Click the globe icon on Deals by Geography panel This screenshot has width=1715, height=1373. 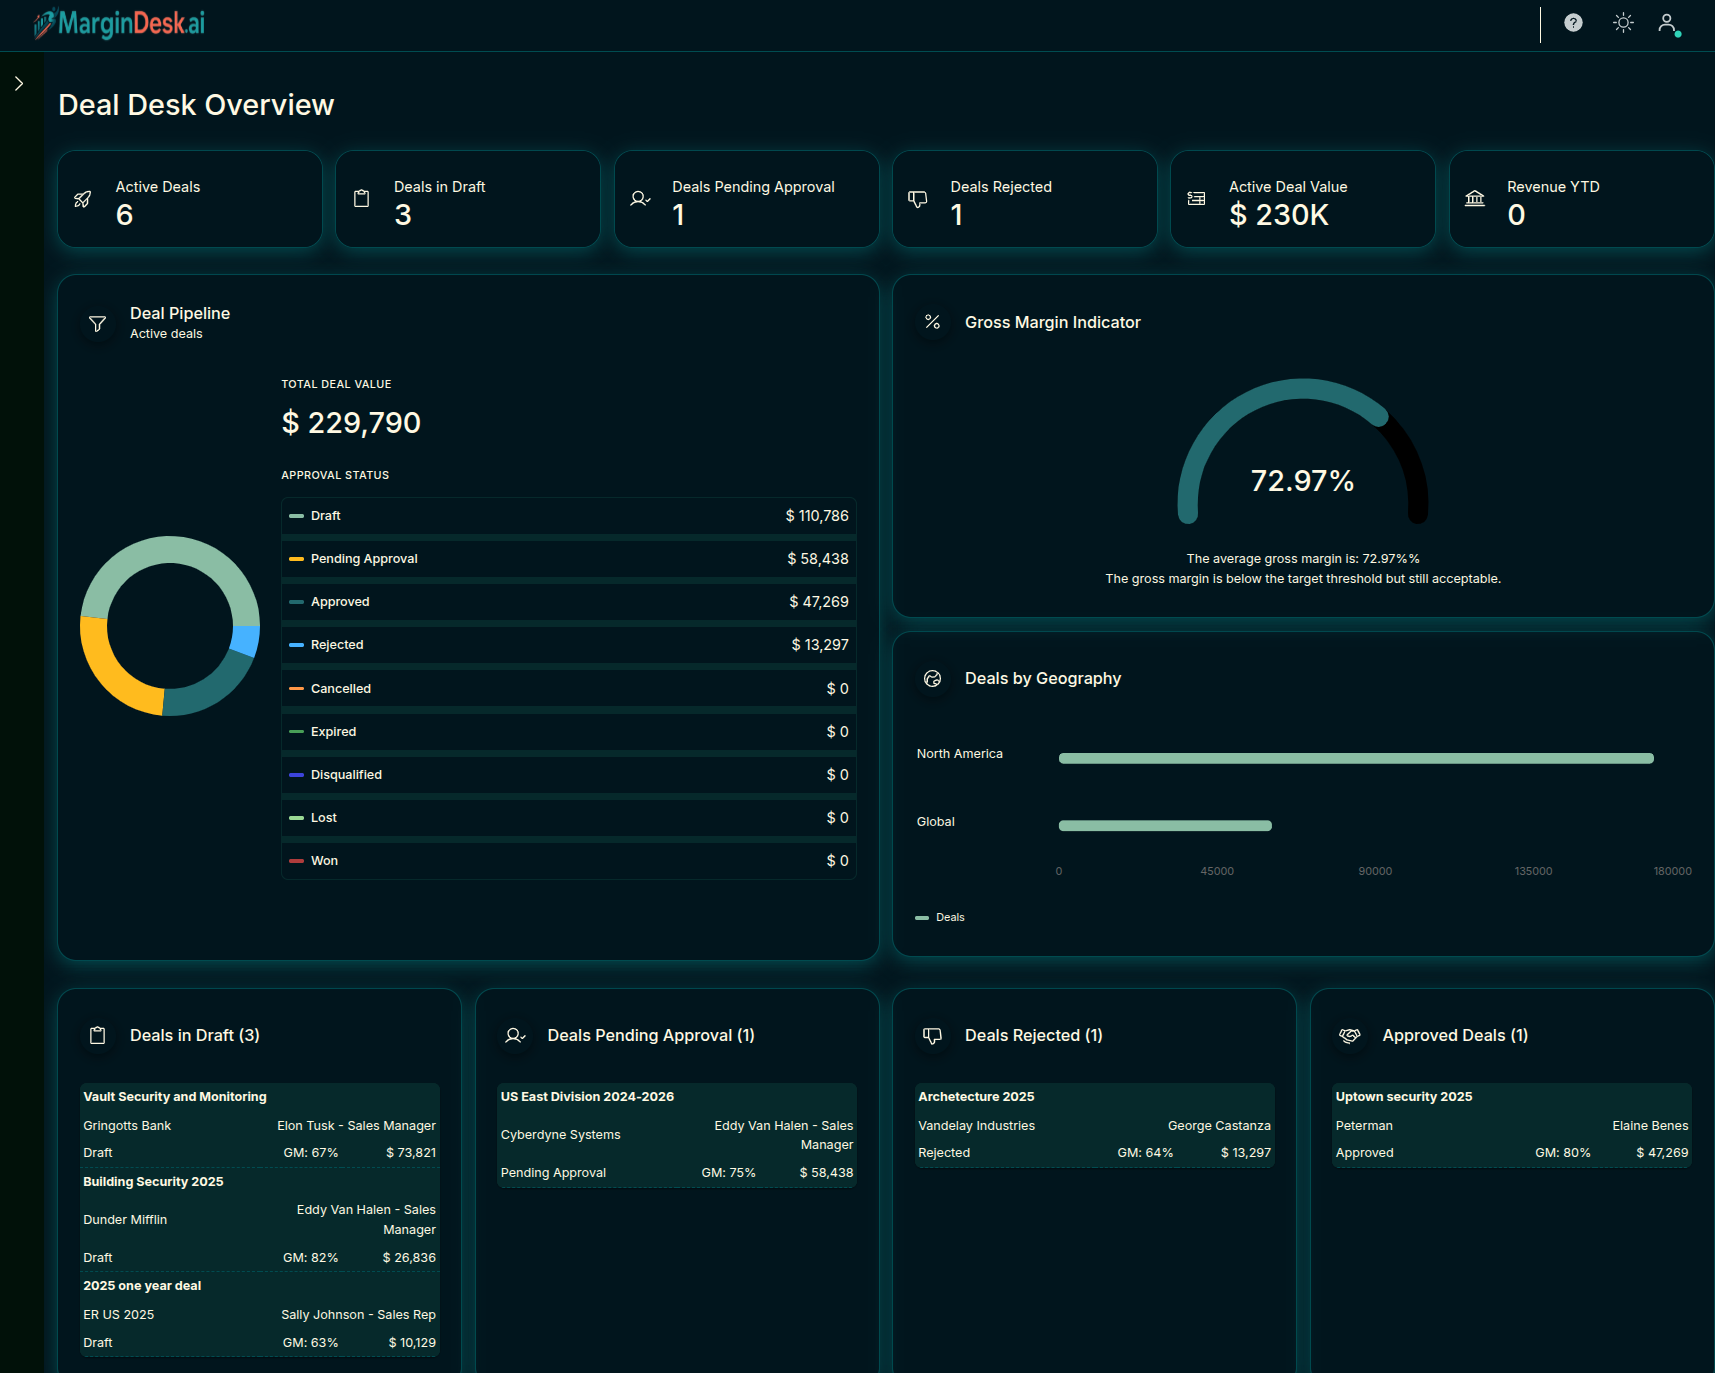pos(933,679)
